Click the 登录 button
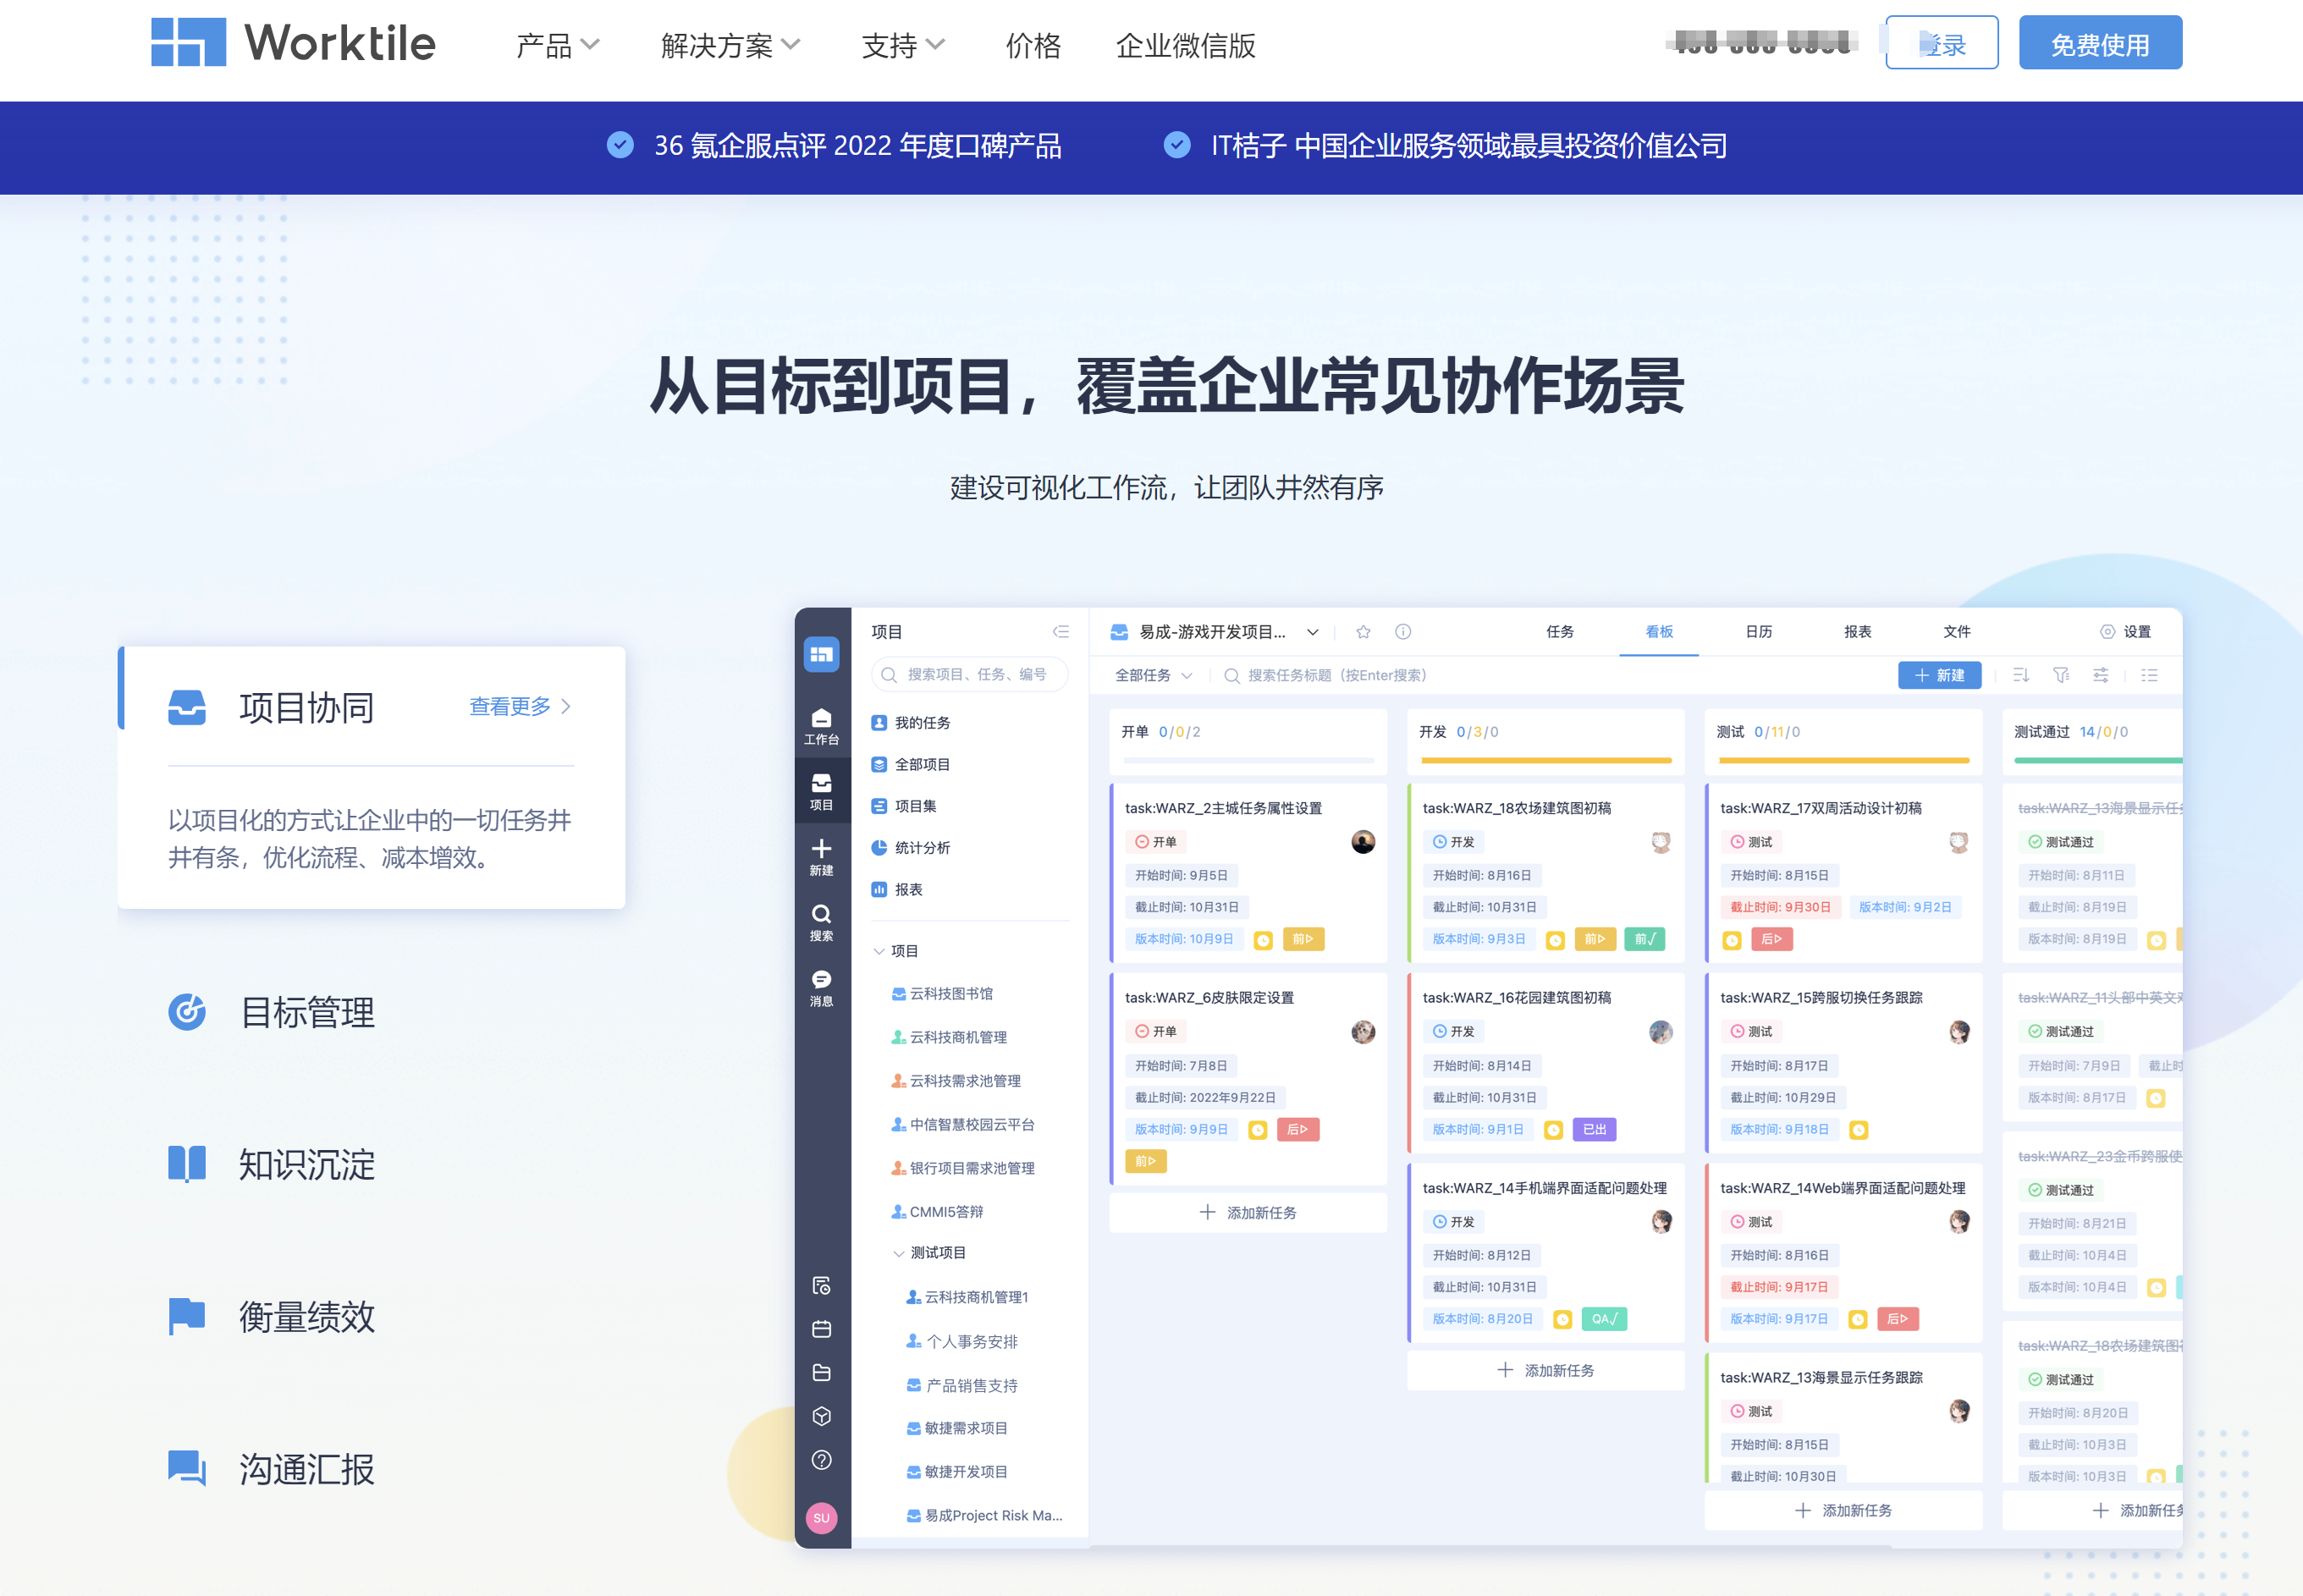 1942,43
